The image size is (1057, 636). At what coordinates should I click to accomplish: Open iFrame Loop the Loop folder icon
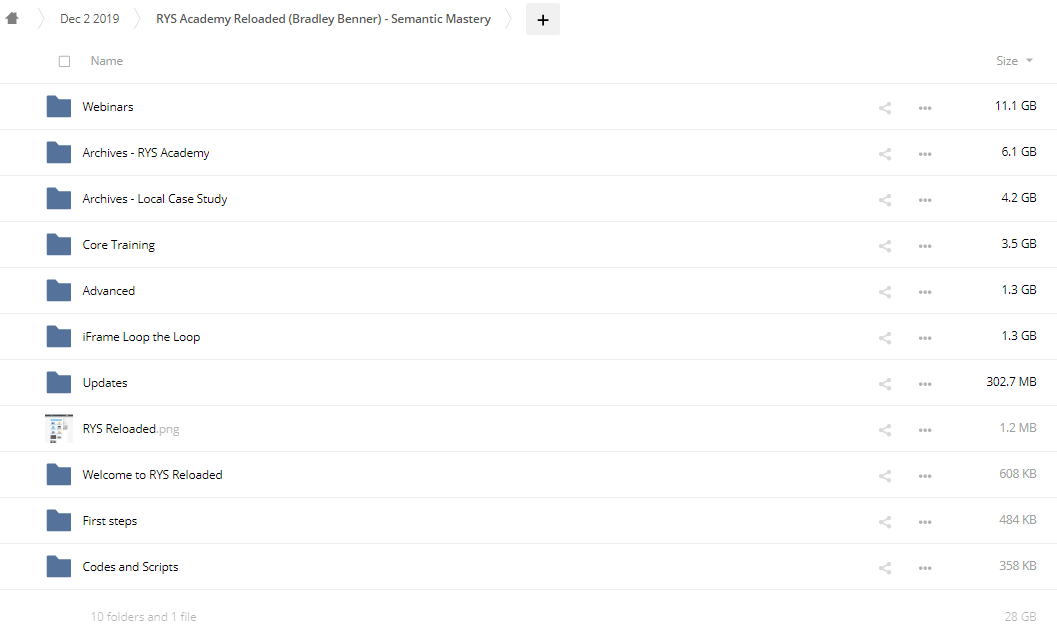point(59,337)
